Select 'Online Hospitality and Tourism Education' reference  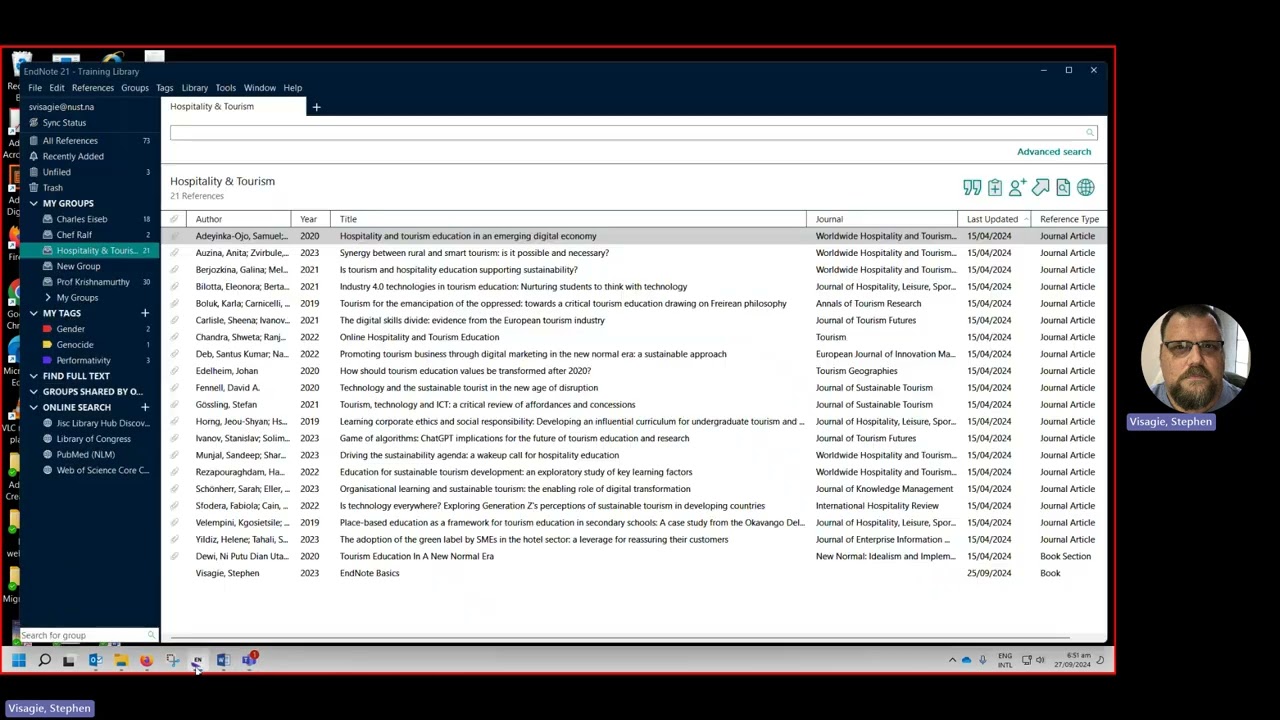point(634,337)
